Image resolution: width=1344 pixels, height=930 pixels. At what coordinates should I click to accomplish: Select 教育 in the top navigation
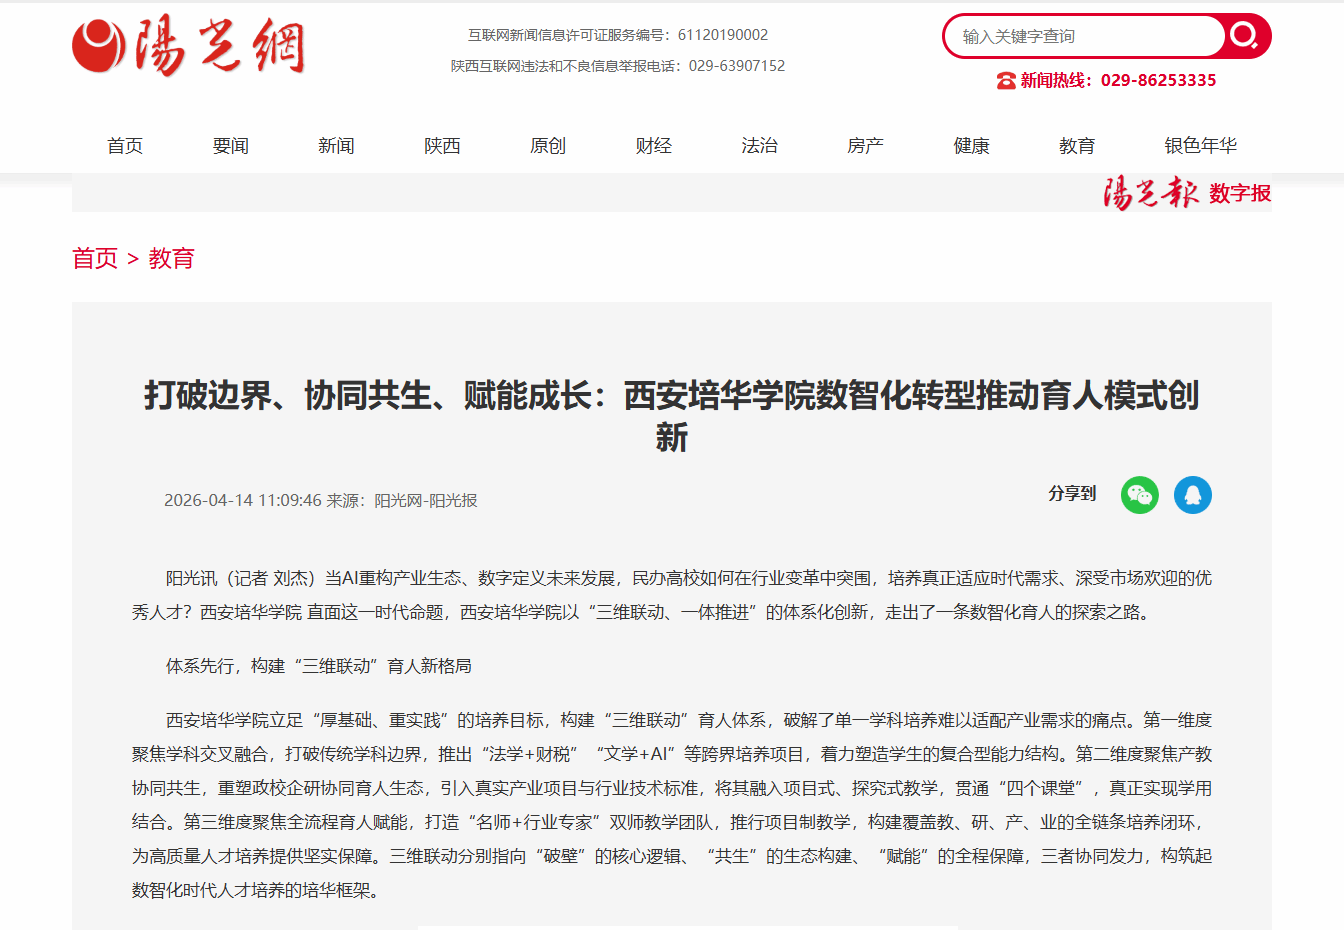pos(1077,146)
